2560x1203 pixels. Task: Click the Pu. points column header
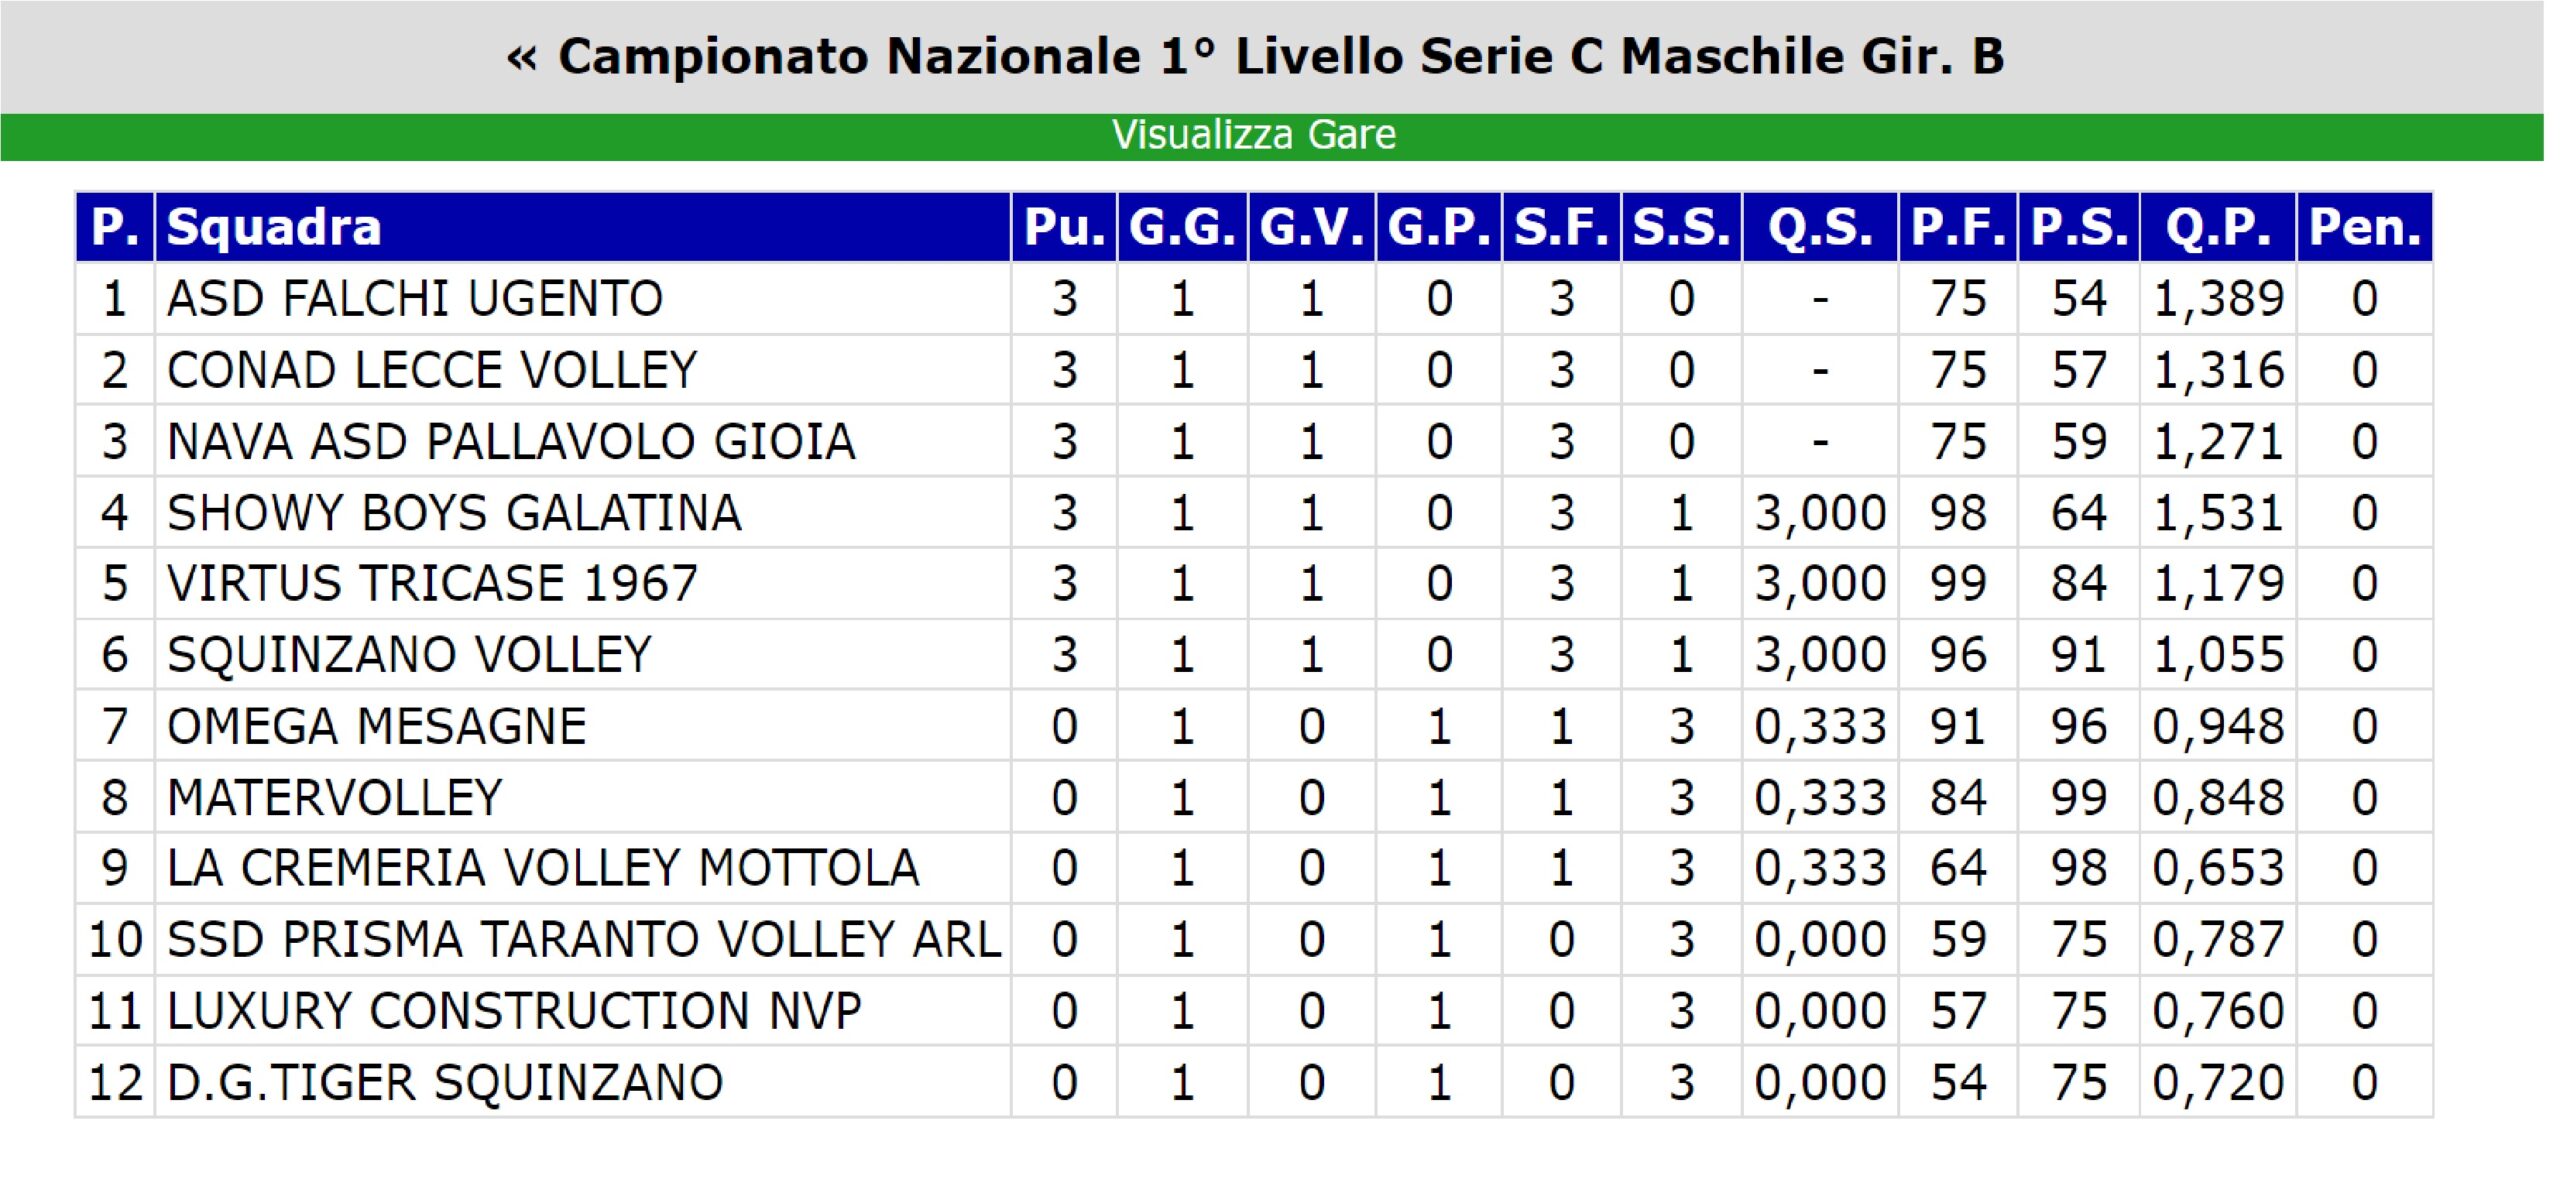(x=1064, y=227)
